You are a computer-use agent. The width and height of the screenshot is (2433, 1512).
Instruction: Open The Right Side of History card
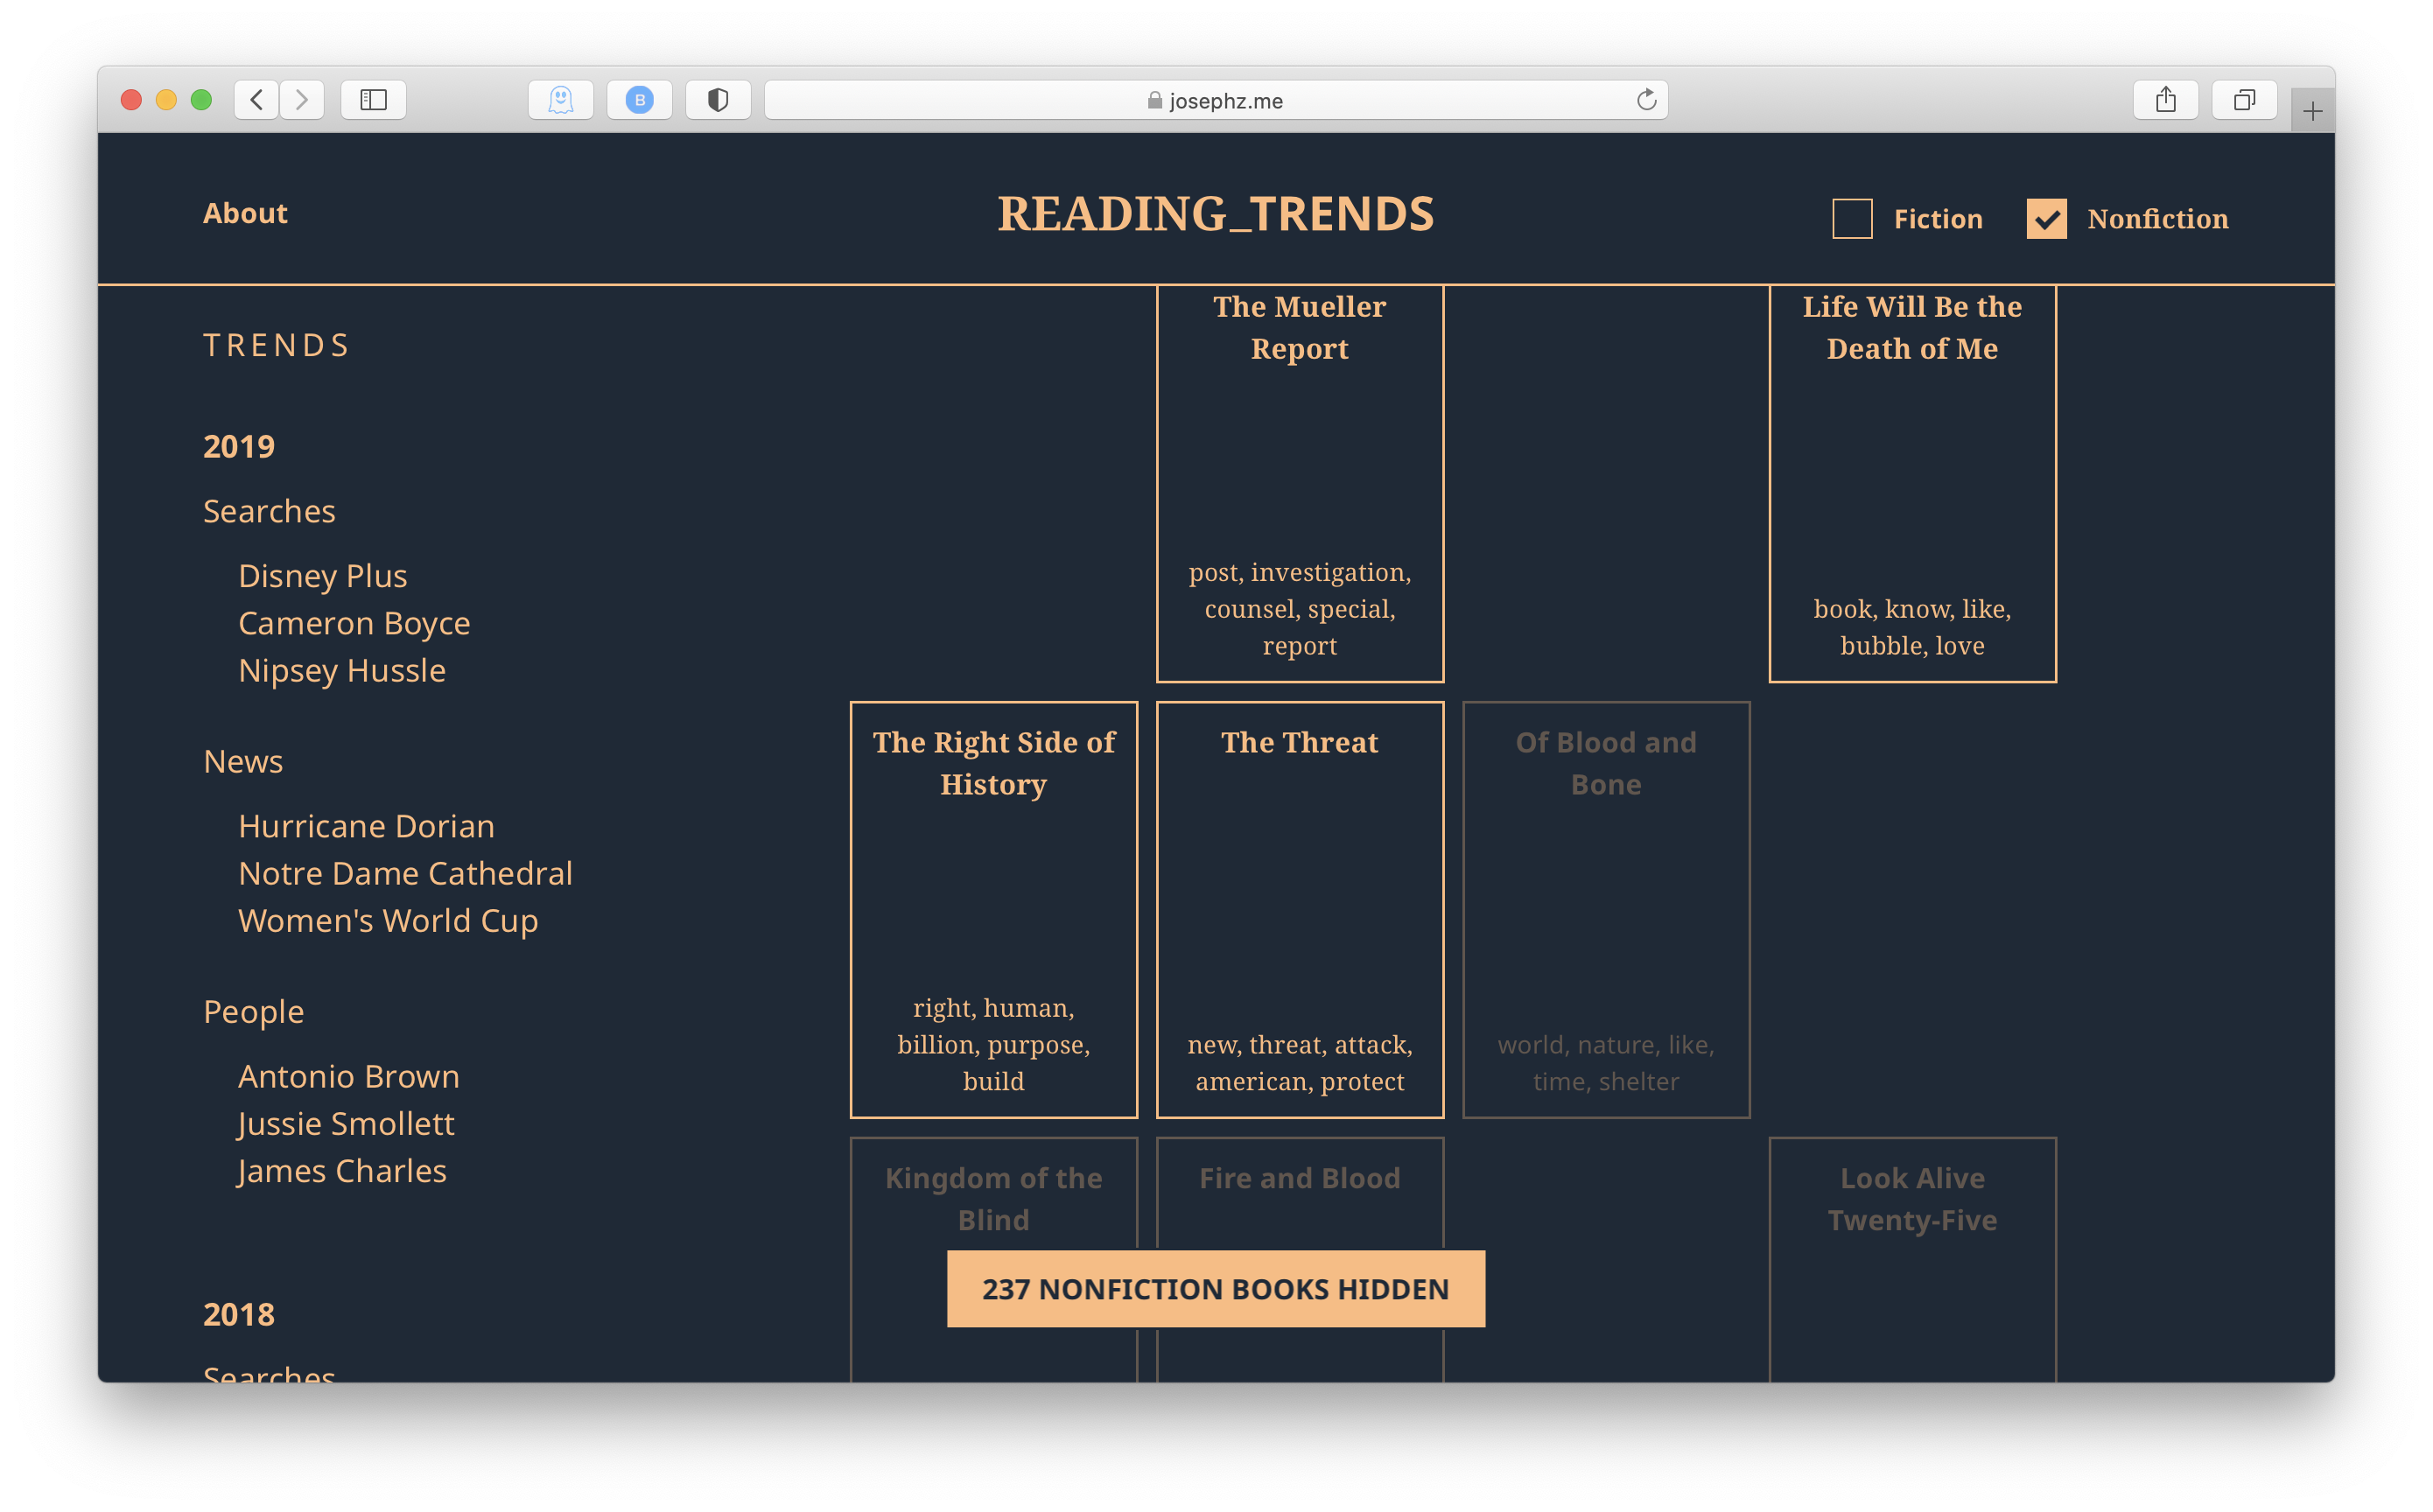click(x=994, y=910)
